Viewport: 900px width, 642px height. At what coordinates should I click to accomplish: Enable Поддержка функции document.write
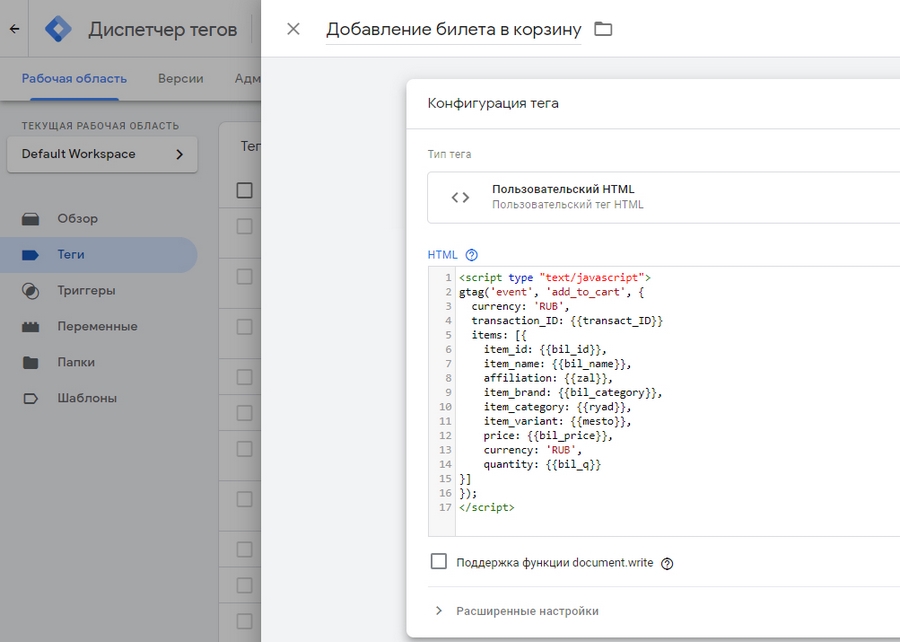[x=438, y=562]
